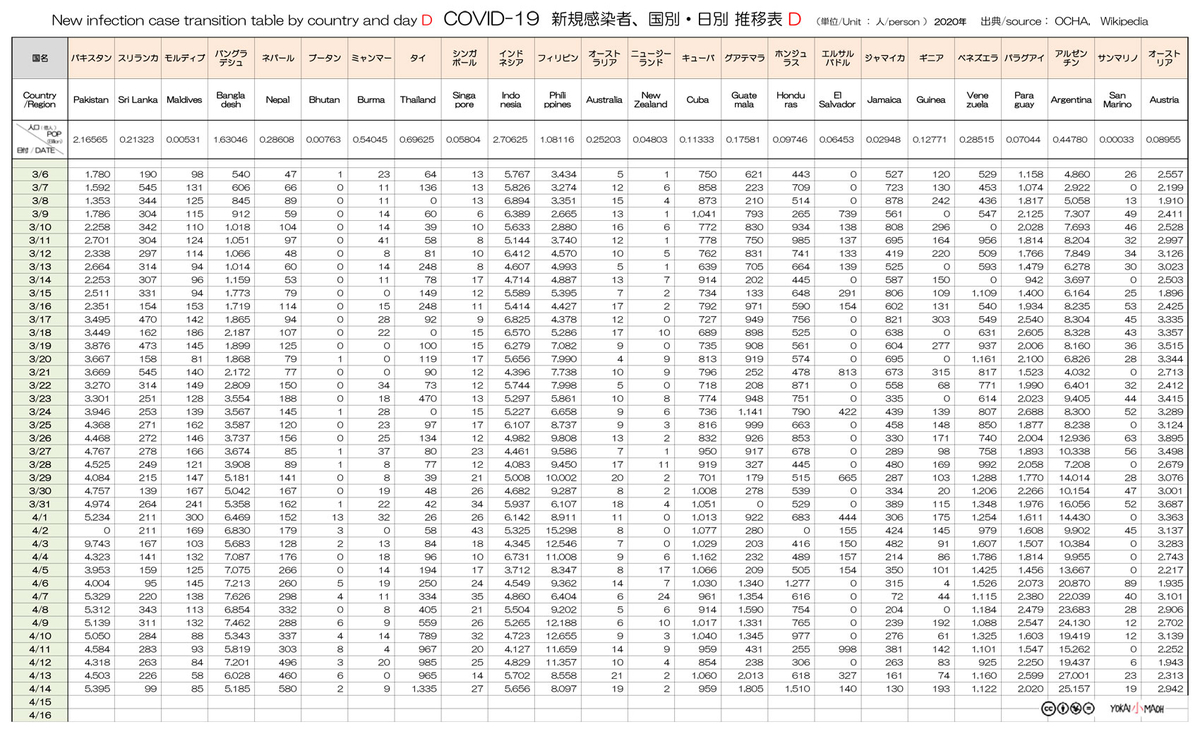Select the Cuba column header
This screenshot has height=729, width=1200.
pos(697,100)
